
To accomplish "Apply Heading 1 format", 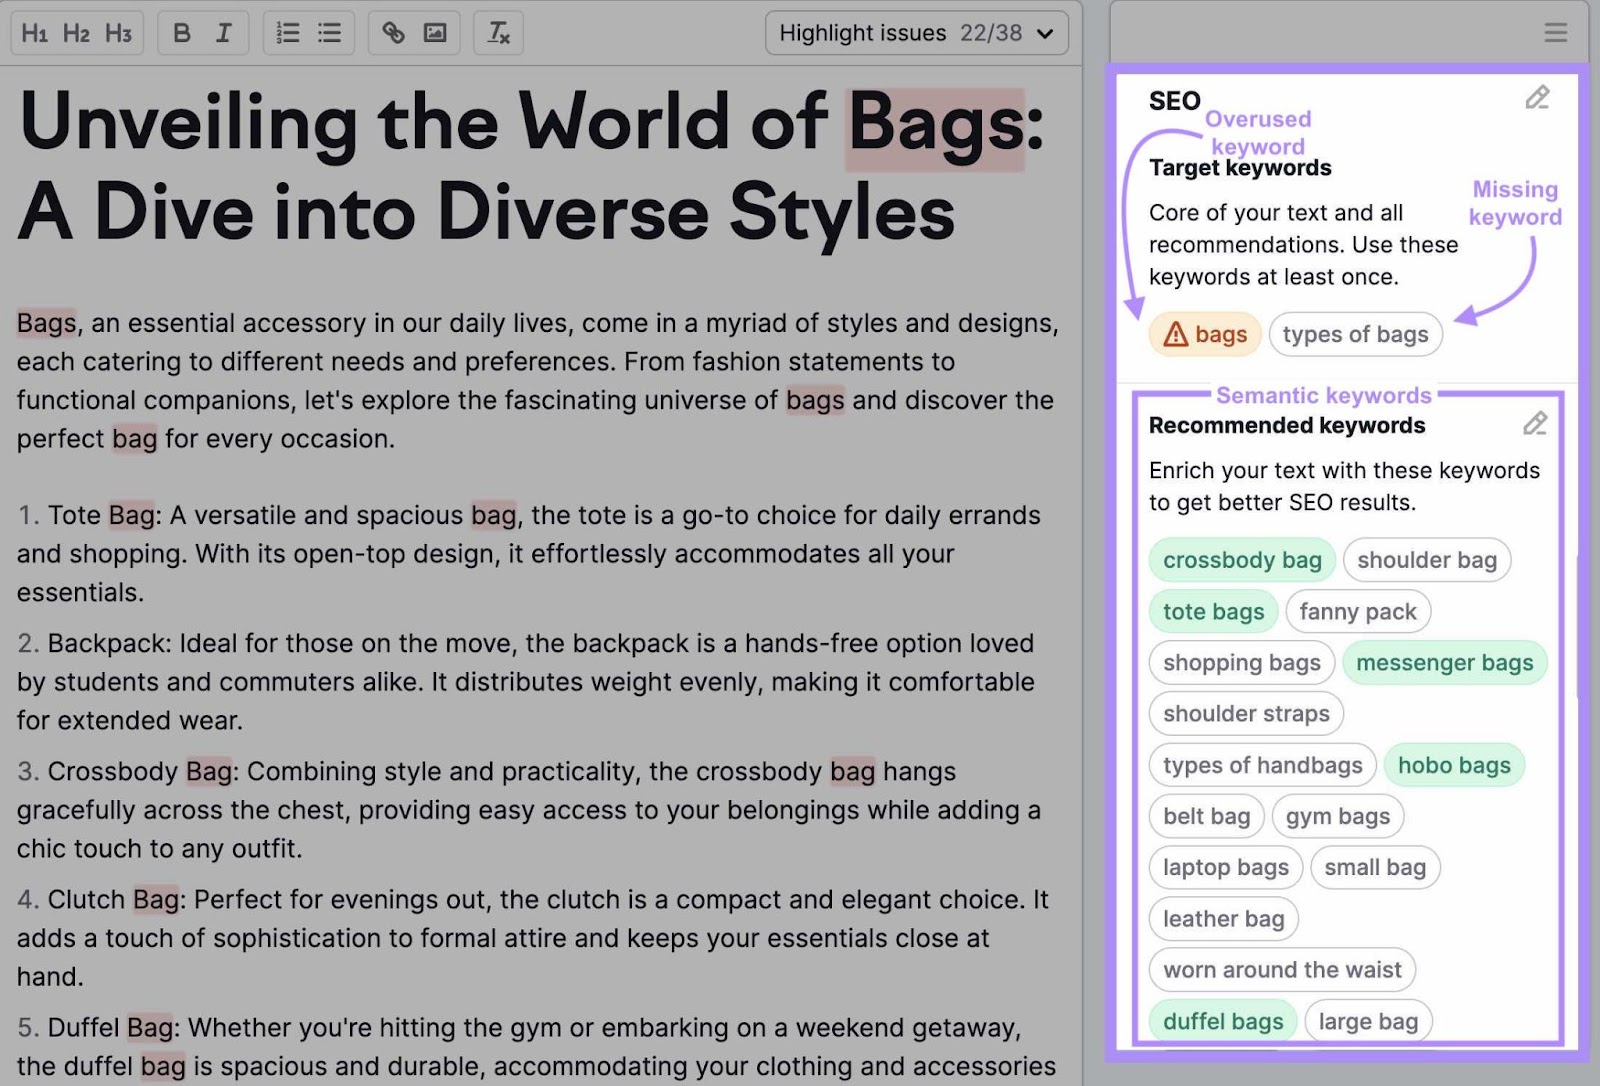I will coord(35,33).
